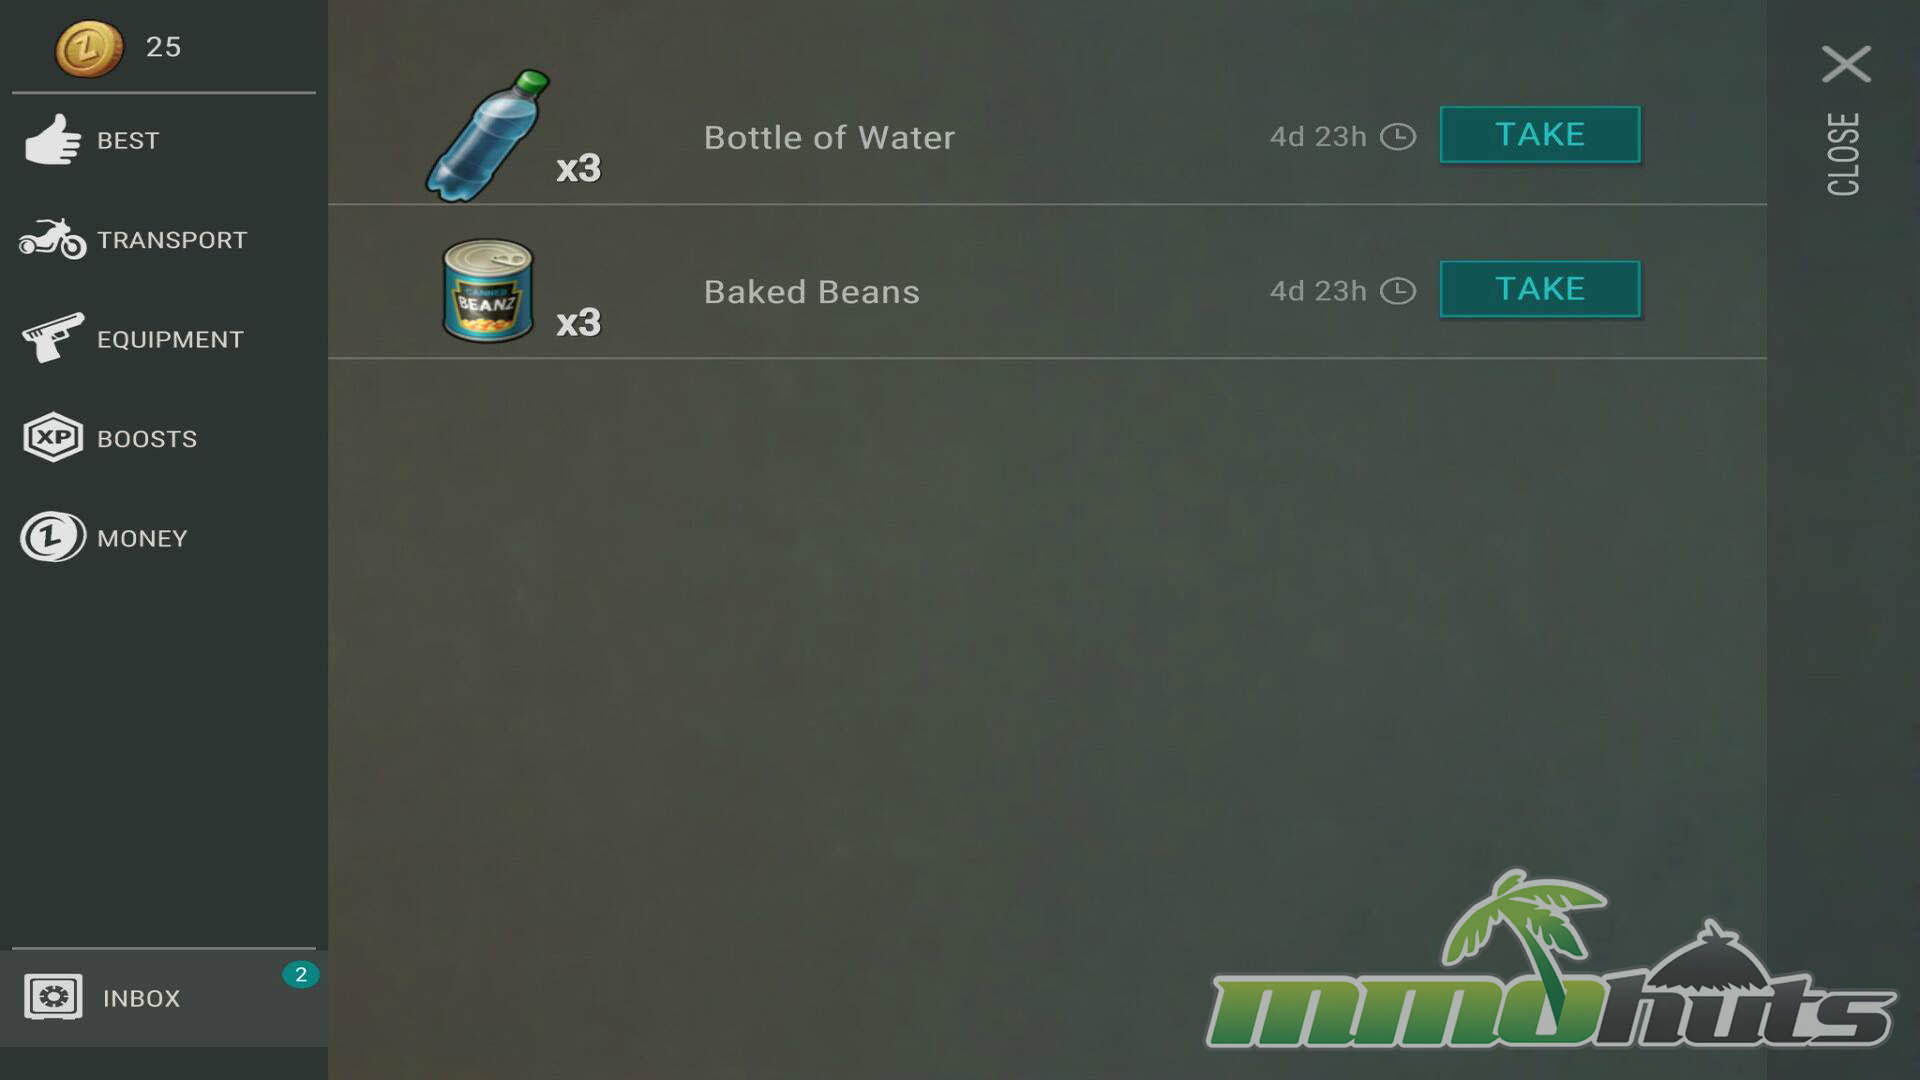
Task: Click the clock icon beside Baked Beans timer
Action: [1398, 291]
